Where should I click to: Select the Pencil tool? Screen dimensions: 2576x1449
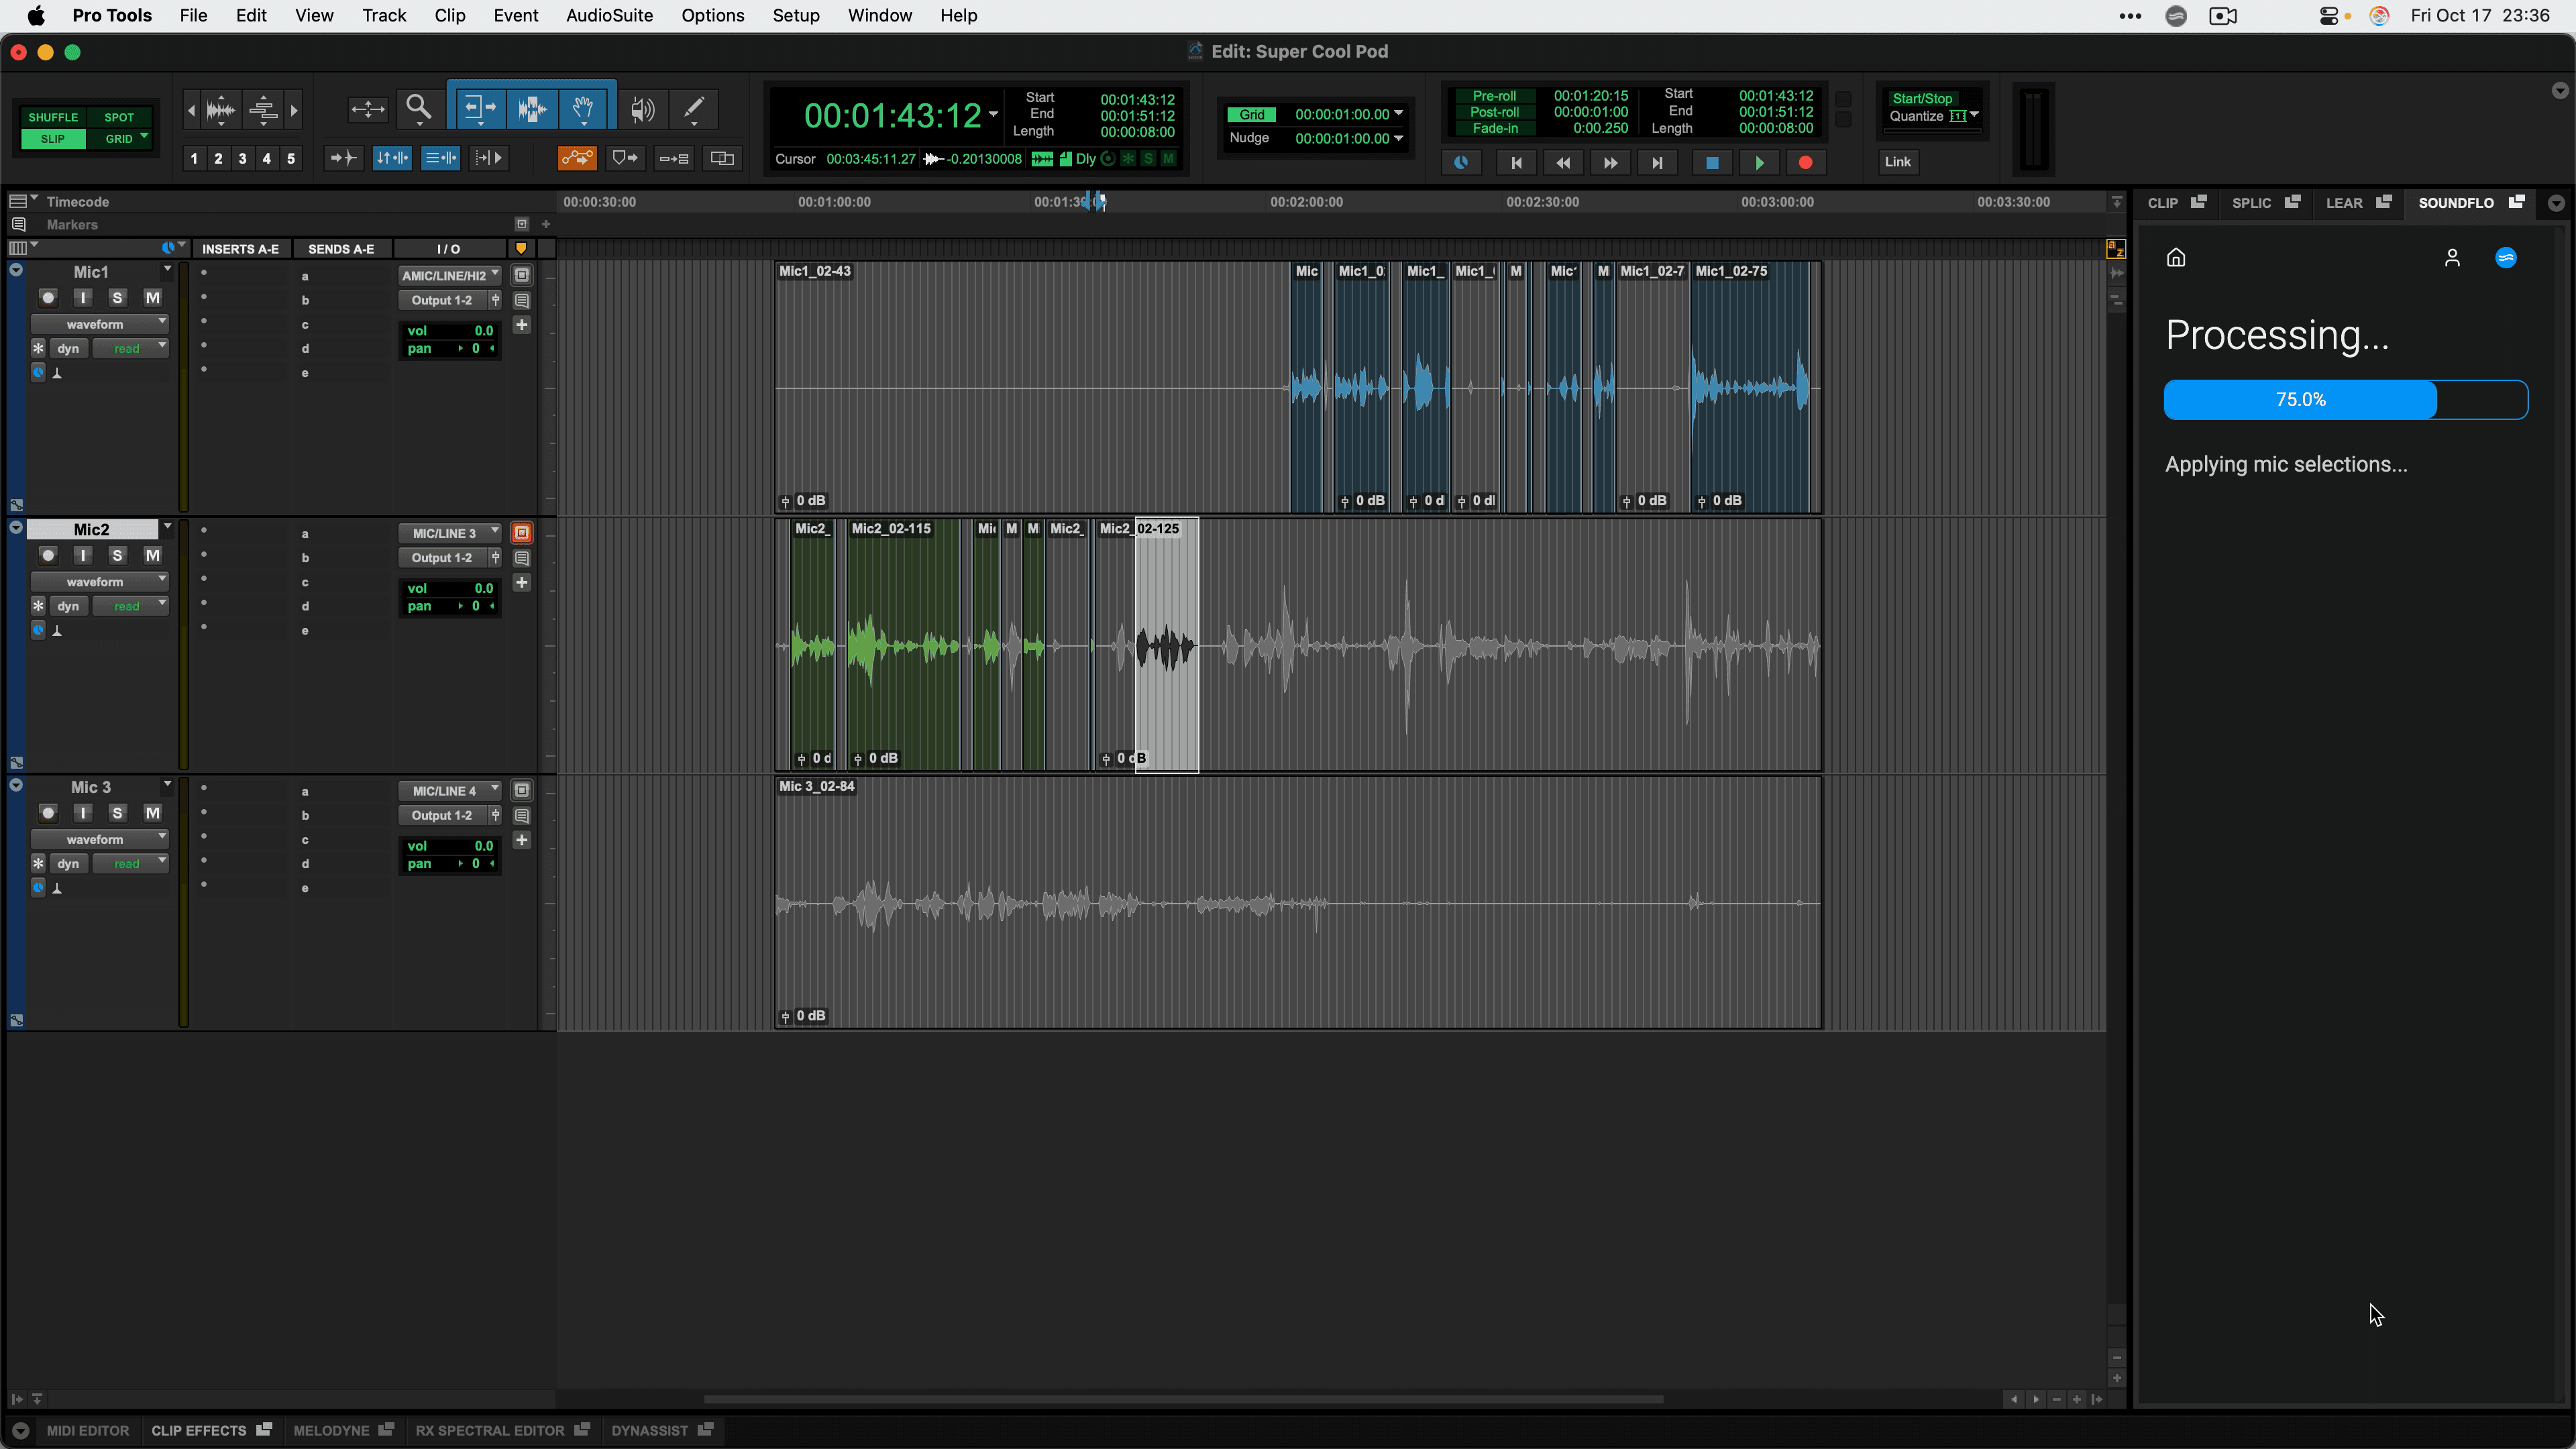click(694, 107)
